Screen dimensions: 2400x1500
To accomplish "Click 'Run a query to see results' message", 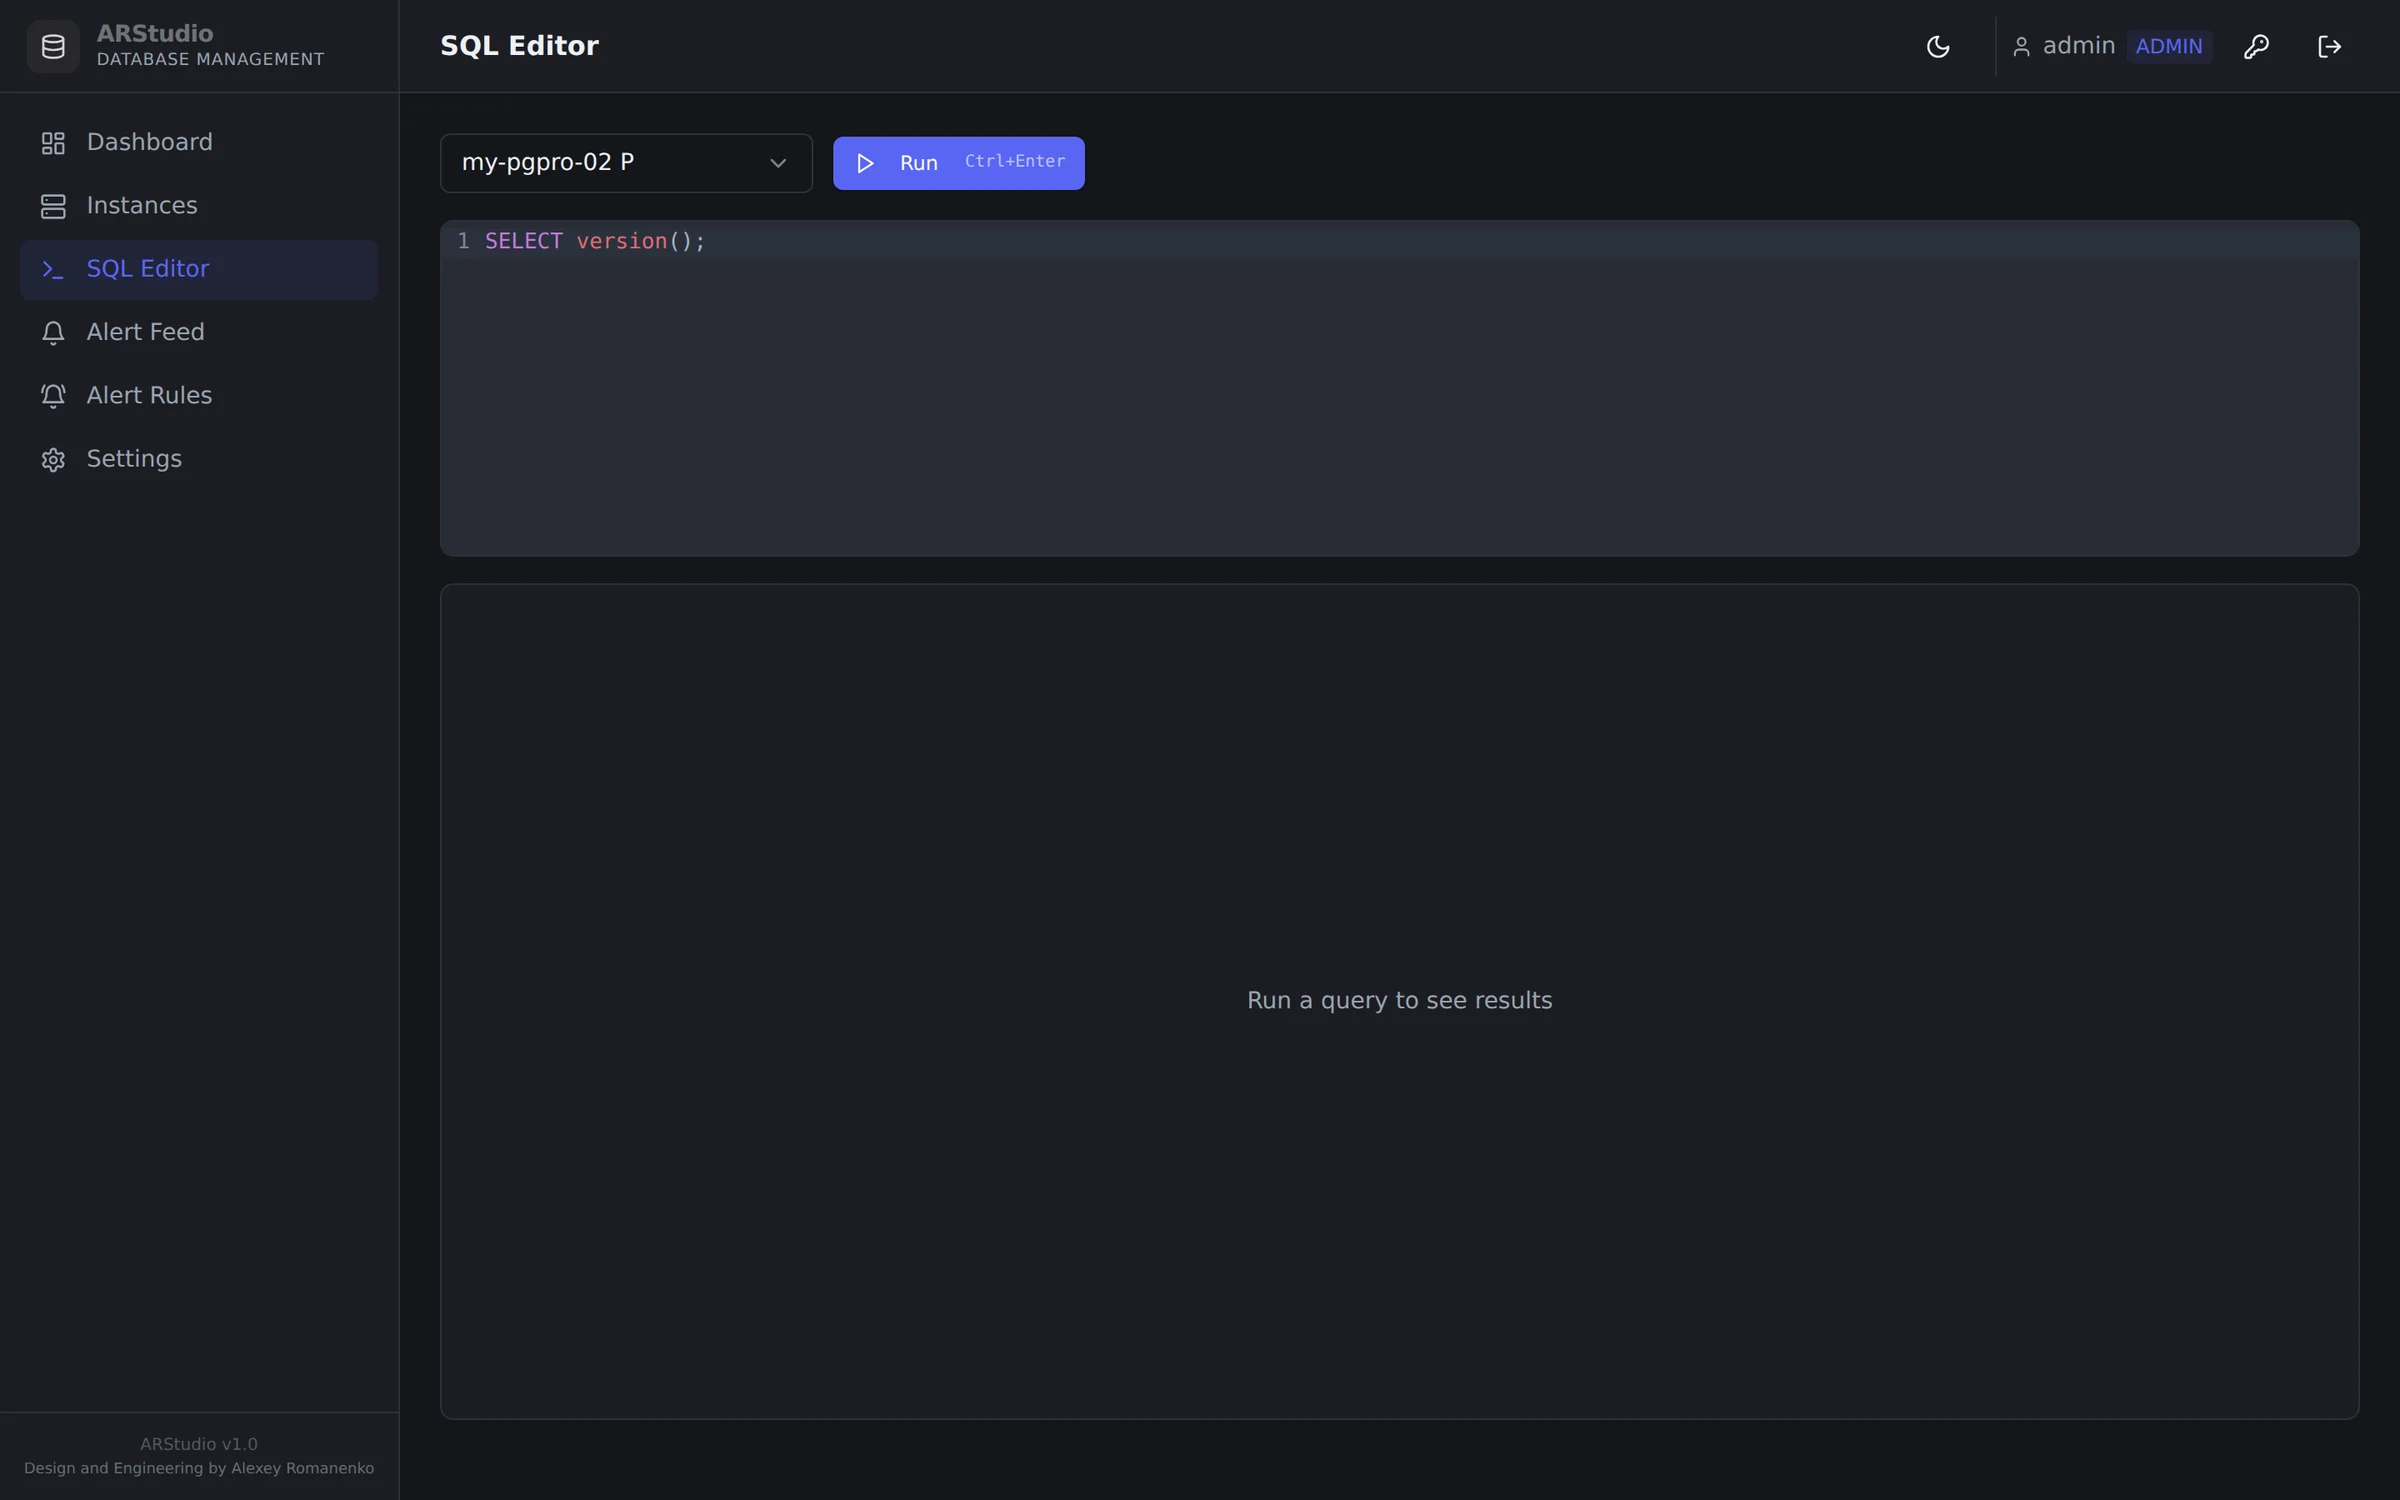I will [1399, 1000].
